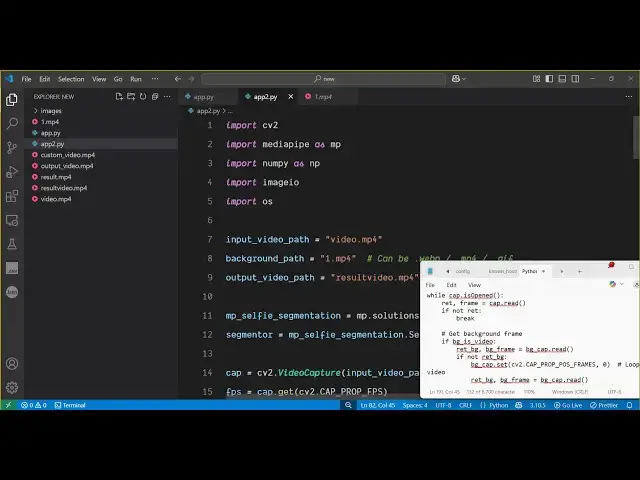Open the Edit menu in VS Code
This screenshot has height=480, width=640.
click(x=44, y=79)
